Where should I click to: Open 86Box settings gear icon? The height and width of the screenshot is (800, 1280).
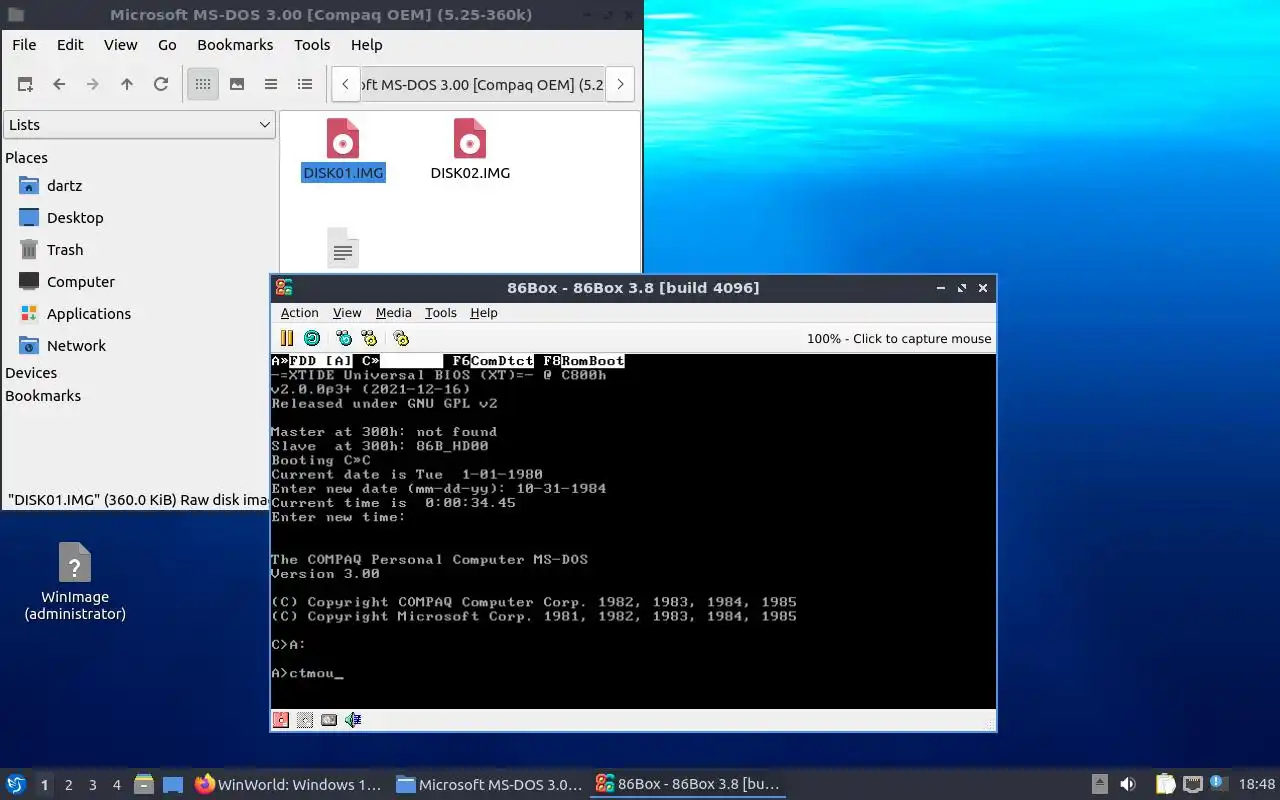pos(401,338)
